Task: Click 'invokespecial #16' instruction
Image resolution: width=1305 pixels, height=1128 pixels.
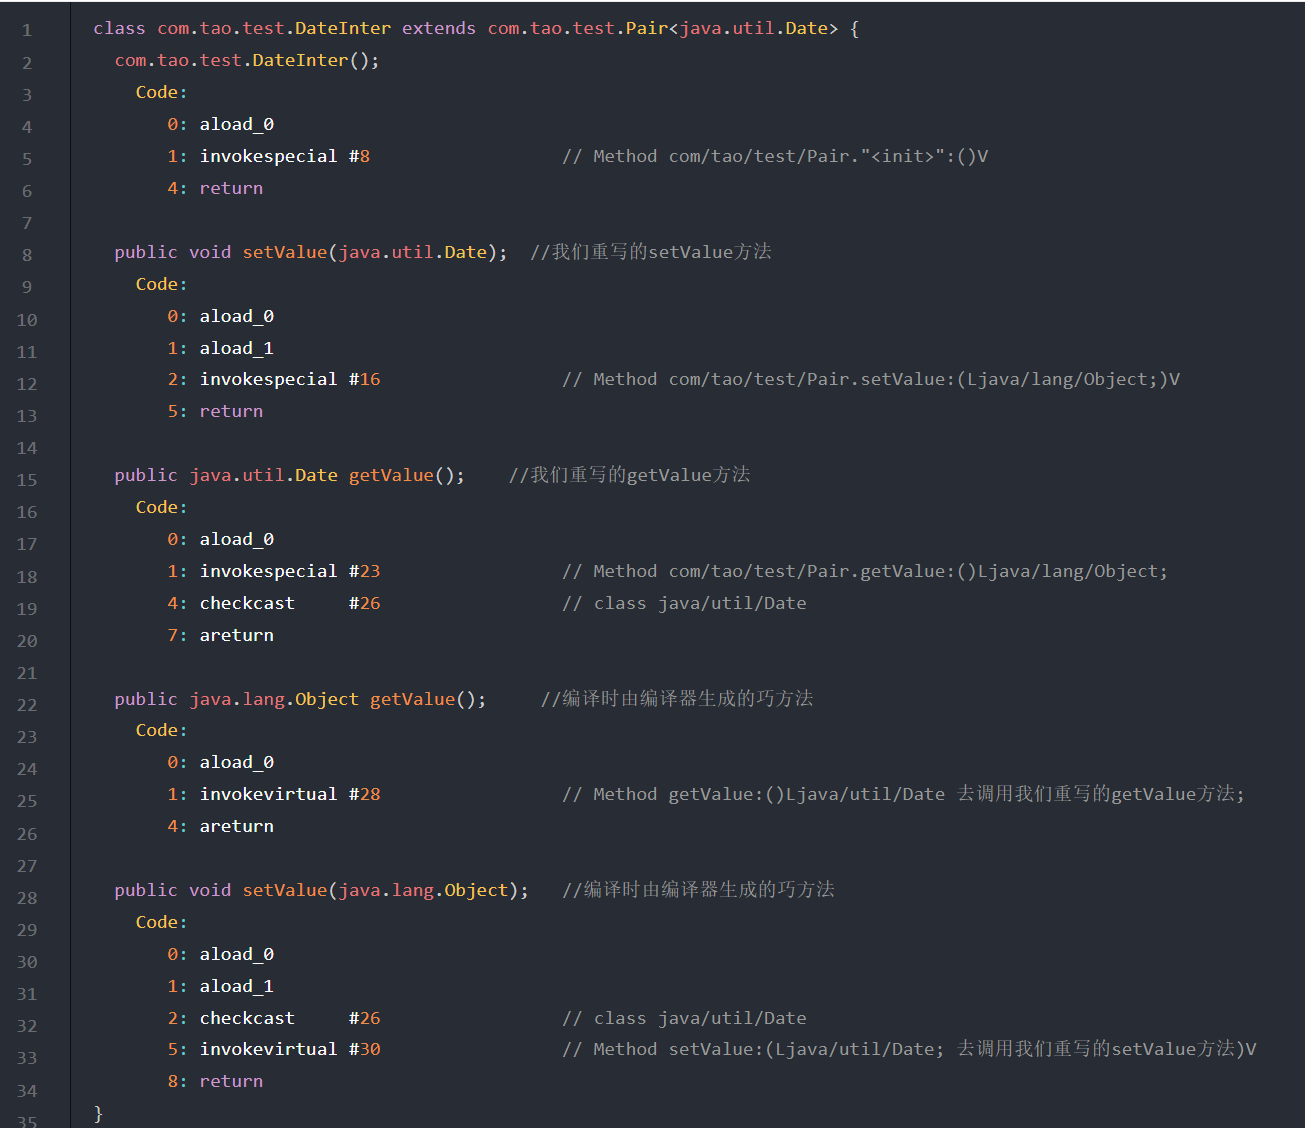Action: click(290, 380)
